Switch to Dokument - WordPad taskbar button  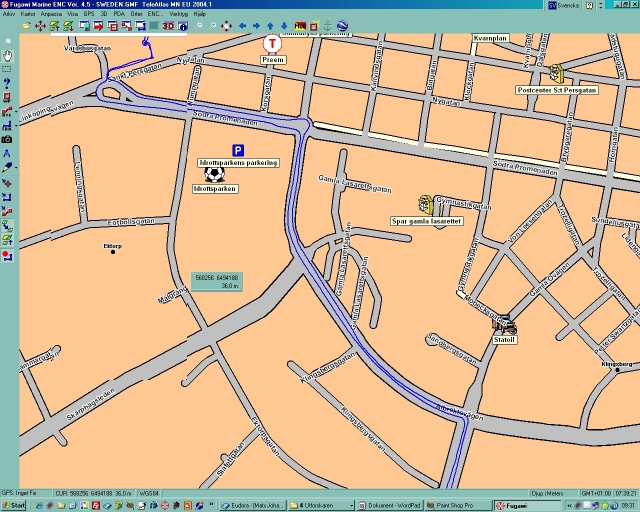click(x=390, y=505)
